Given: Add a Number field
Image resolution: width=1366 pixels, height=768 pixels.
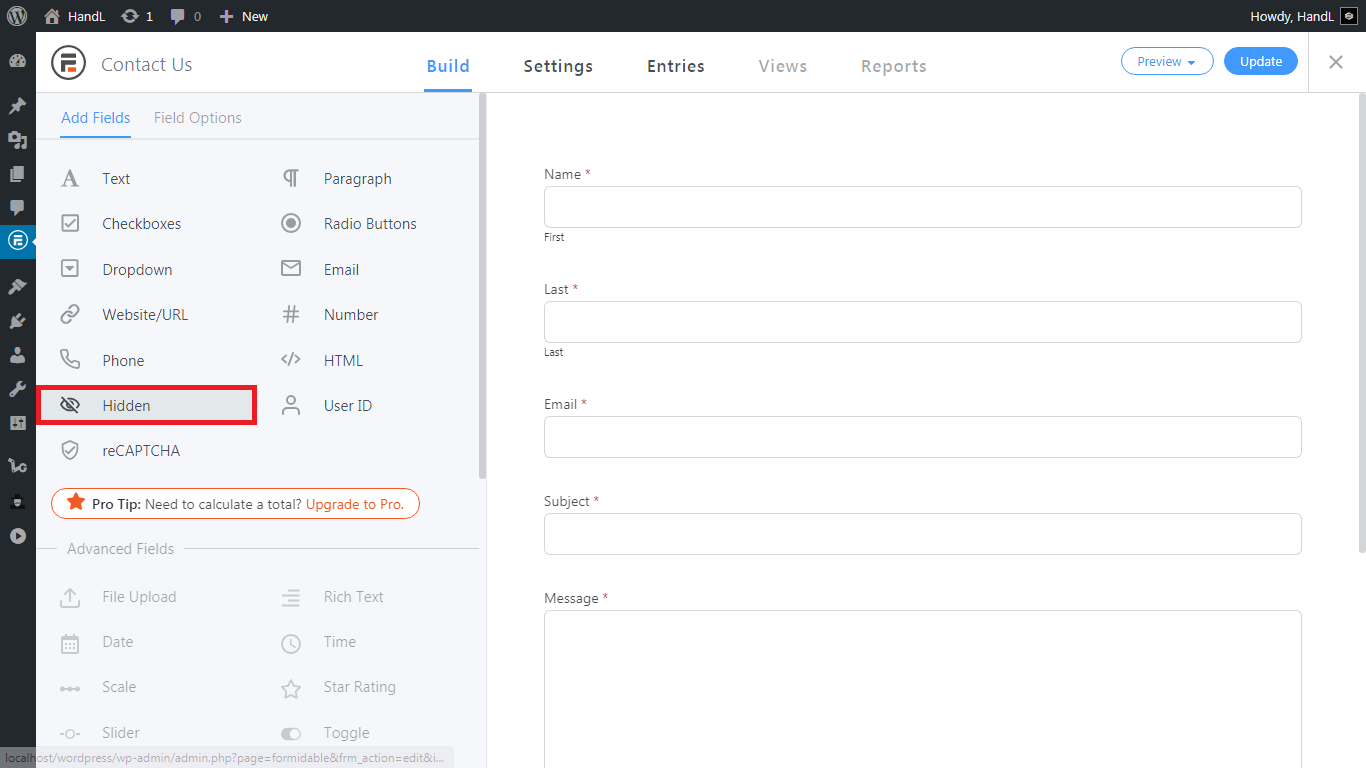Looking at the screenshot, I should tap(350, 315).
